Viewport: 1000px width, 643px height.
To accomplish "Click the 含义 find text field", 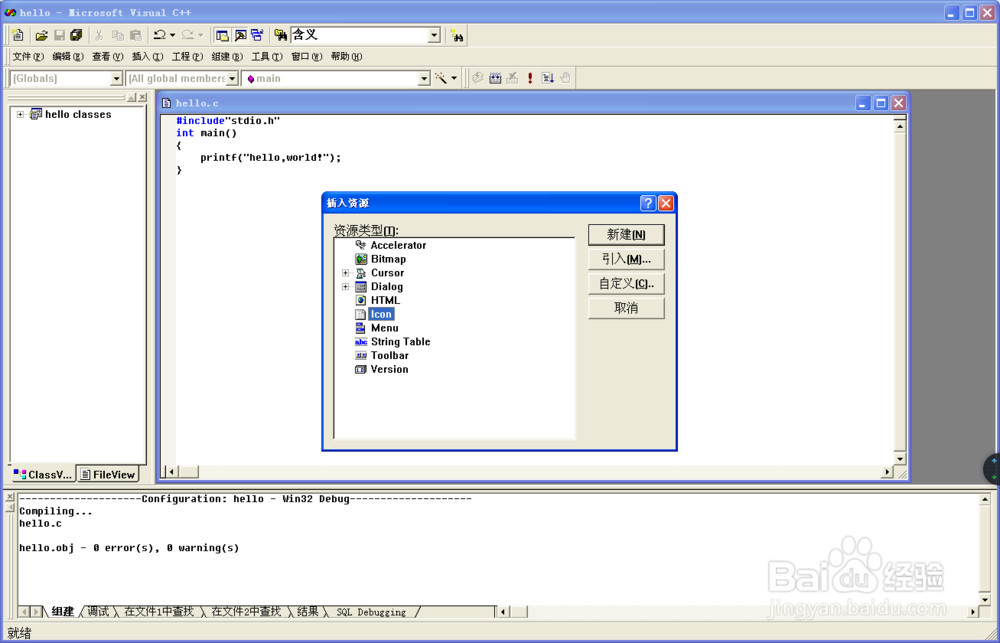I will [x=358, y=35].
